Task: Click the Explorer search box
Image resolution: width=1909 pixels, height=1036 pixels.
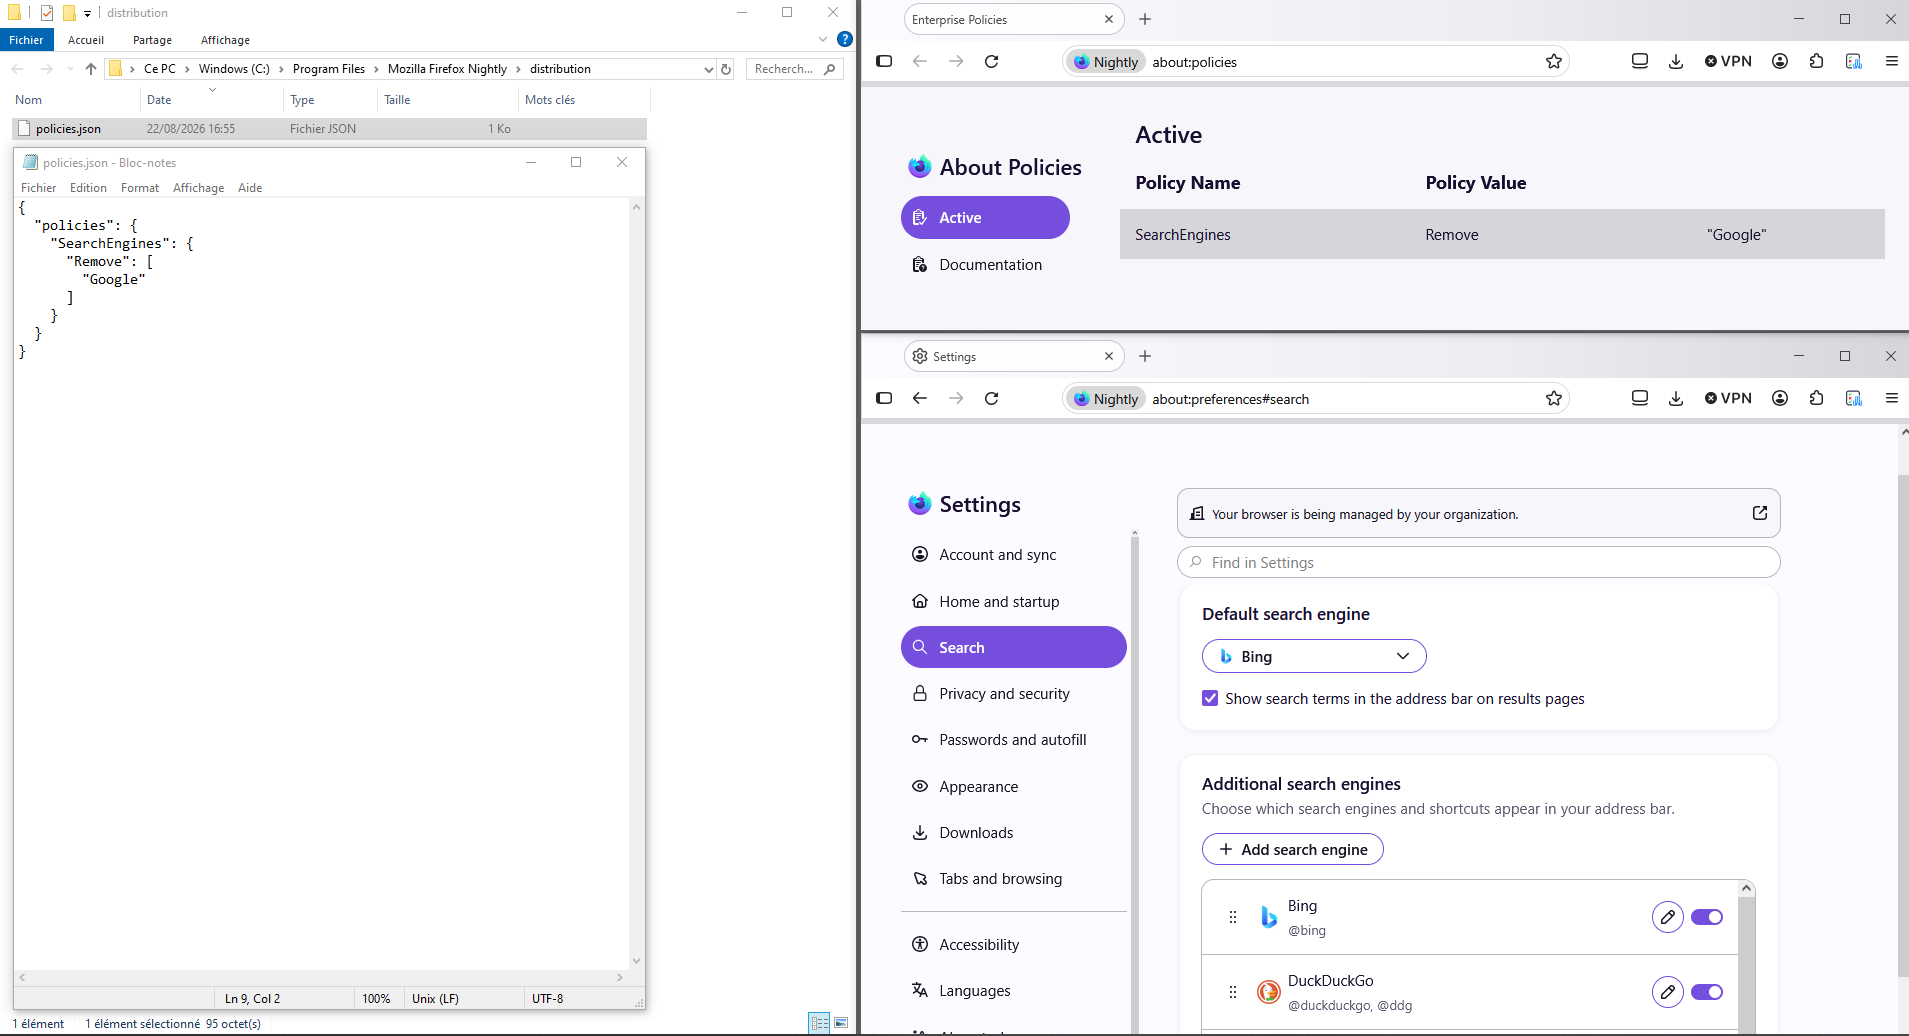Action: (x=794, y=69)
